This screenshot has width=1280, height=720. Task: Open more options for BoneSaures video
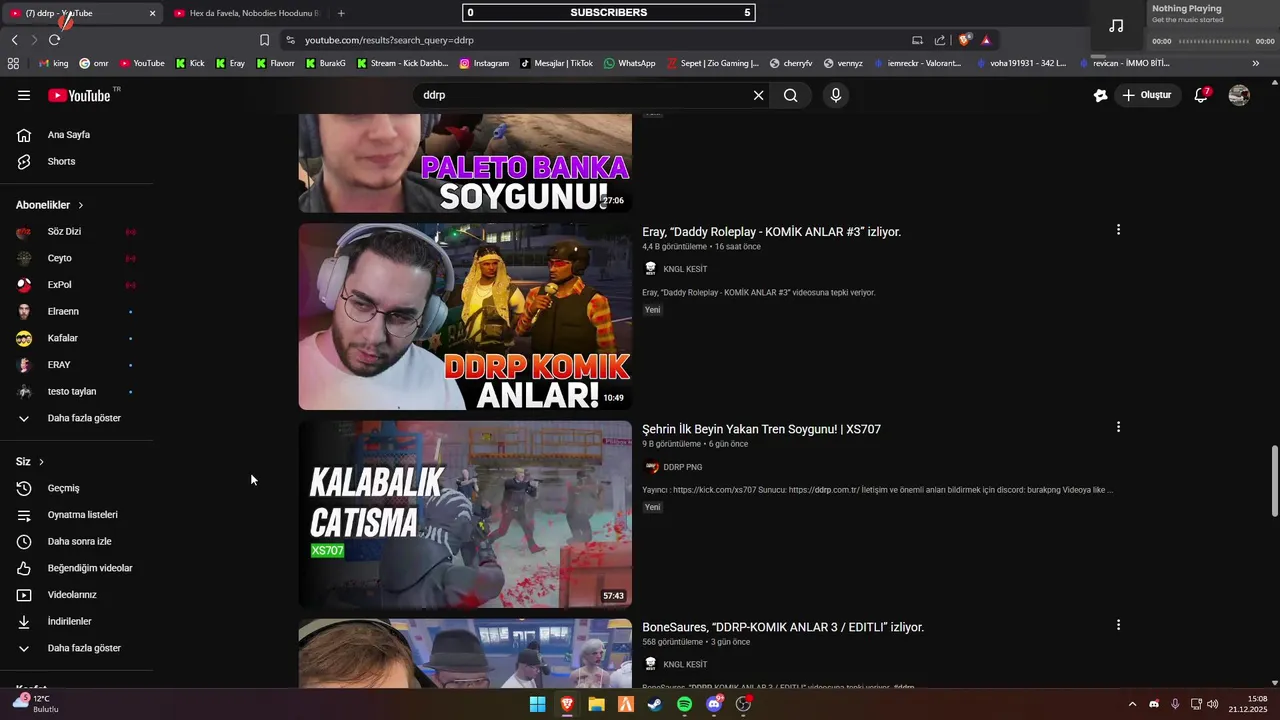(1118, 625)
